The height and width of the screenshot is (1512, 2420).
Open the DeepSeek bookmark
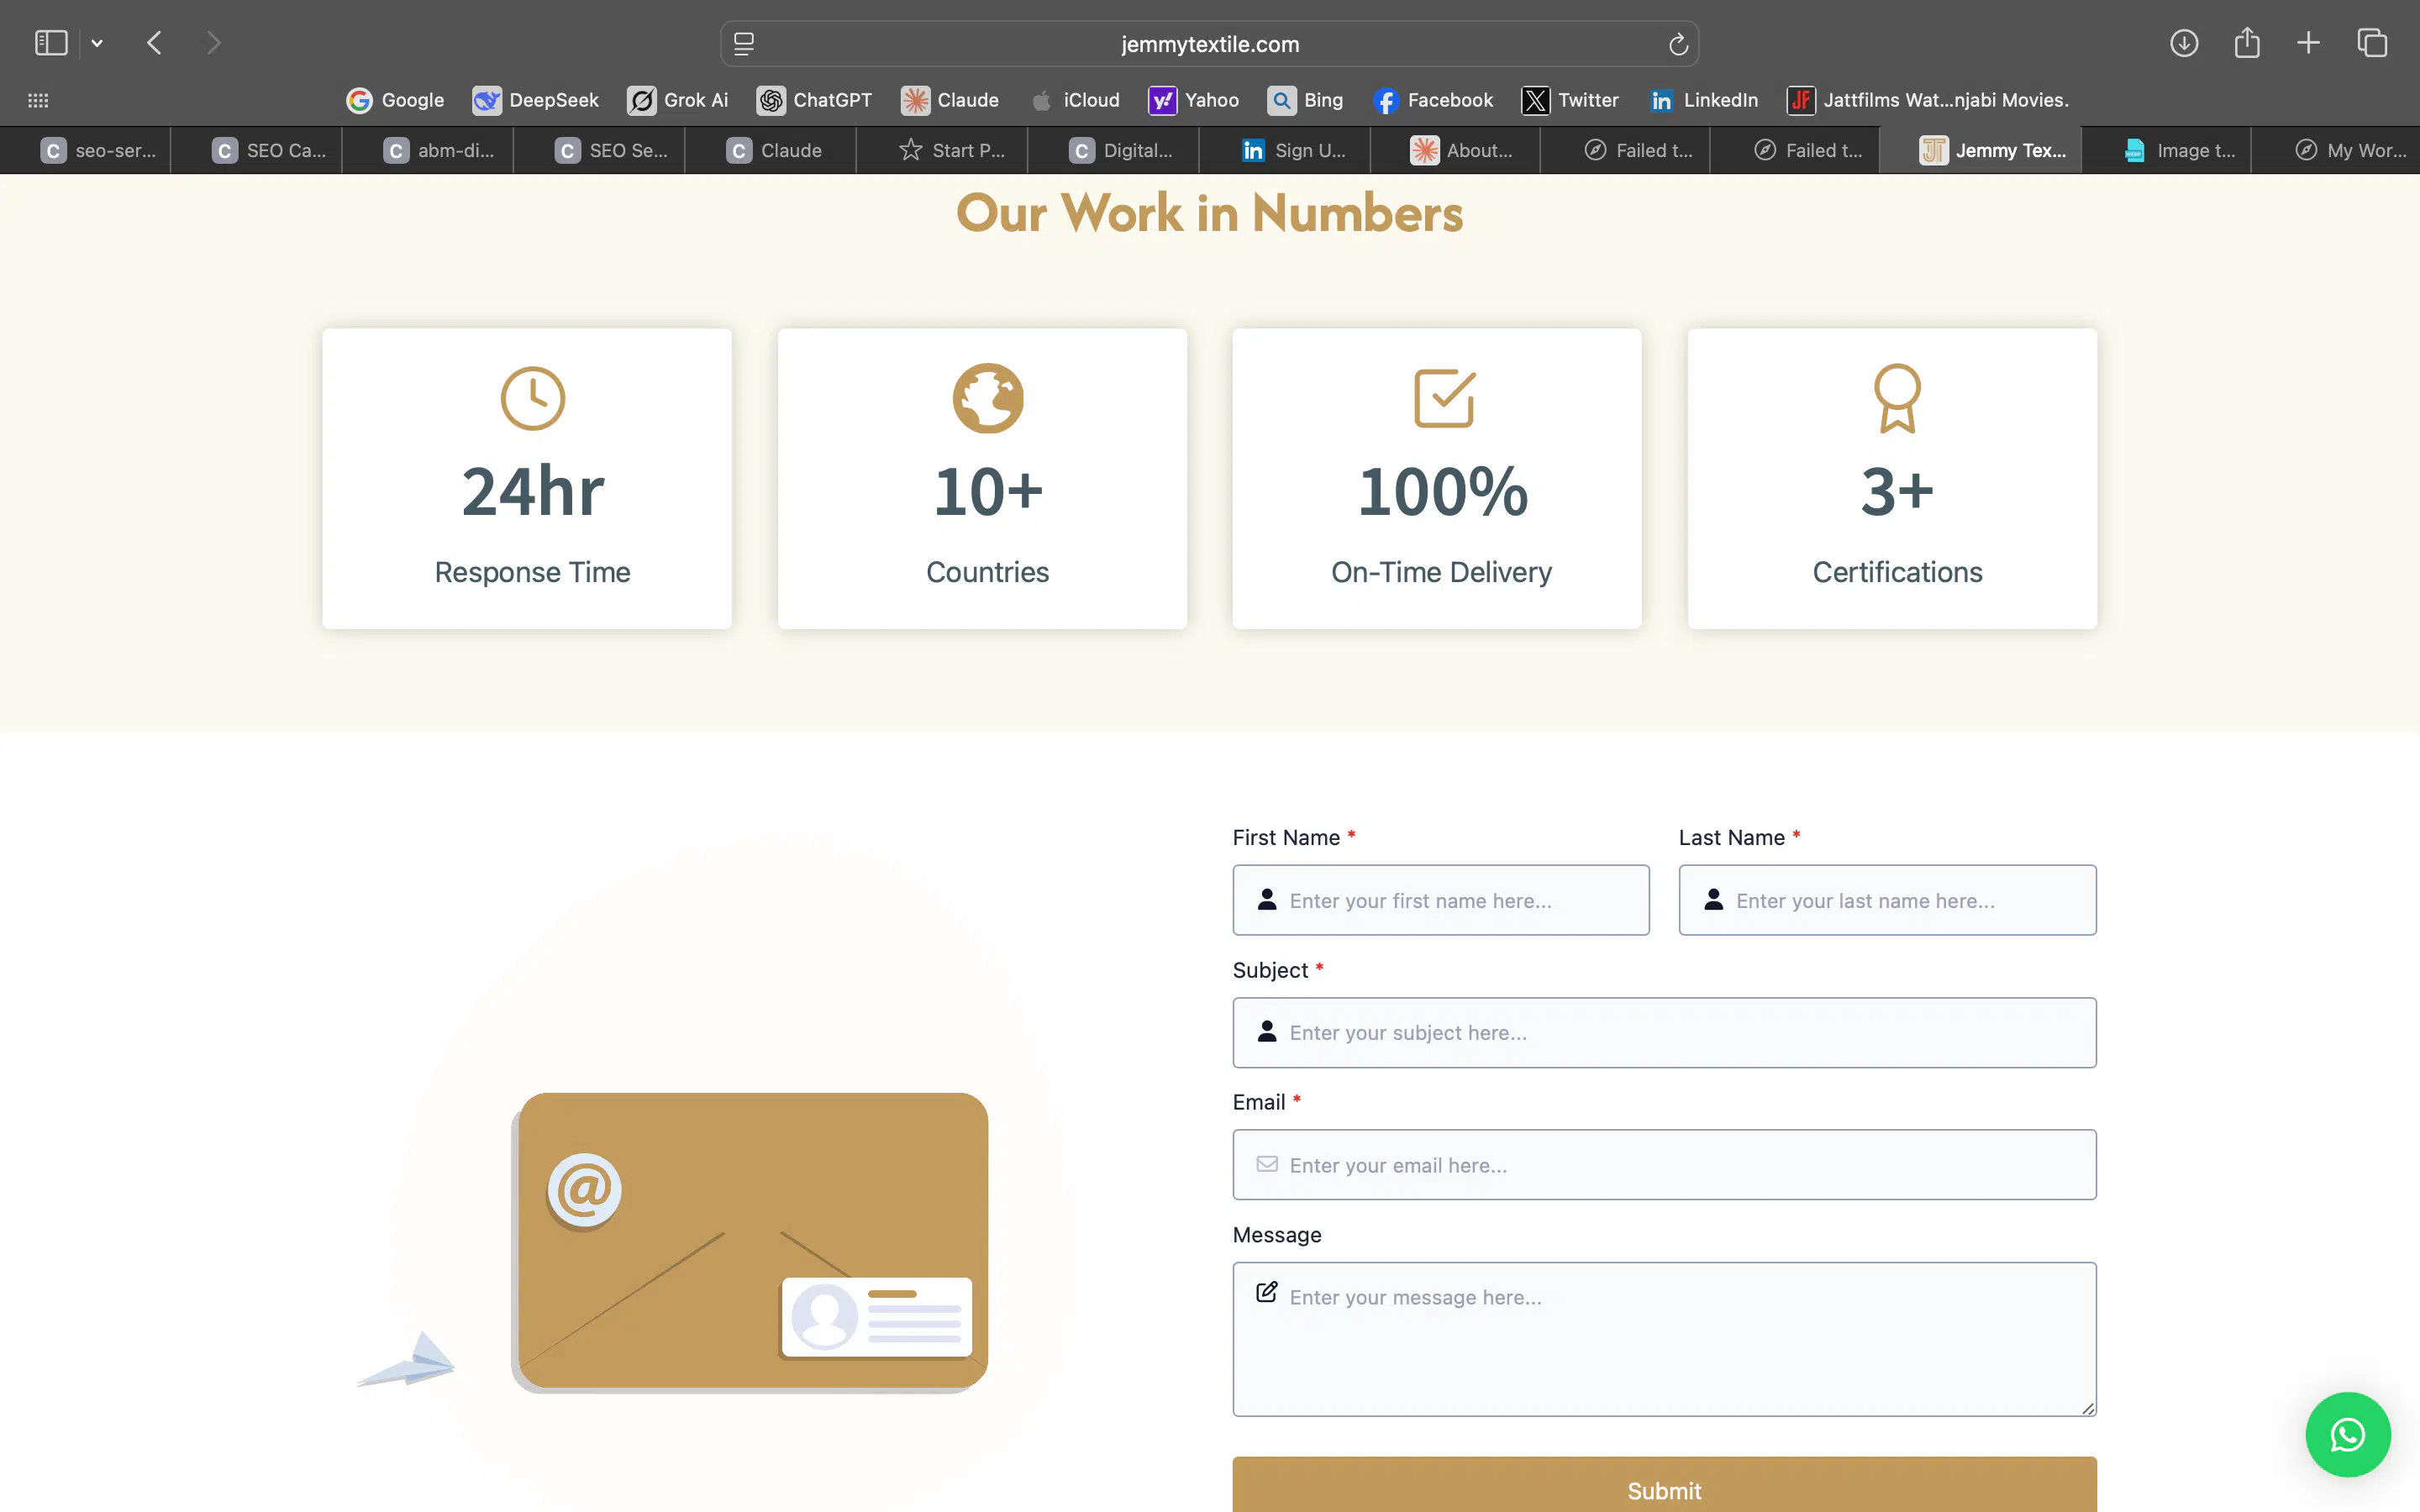pyautogui.click(x=536, y=100)
